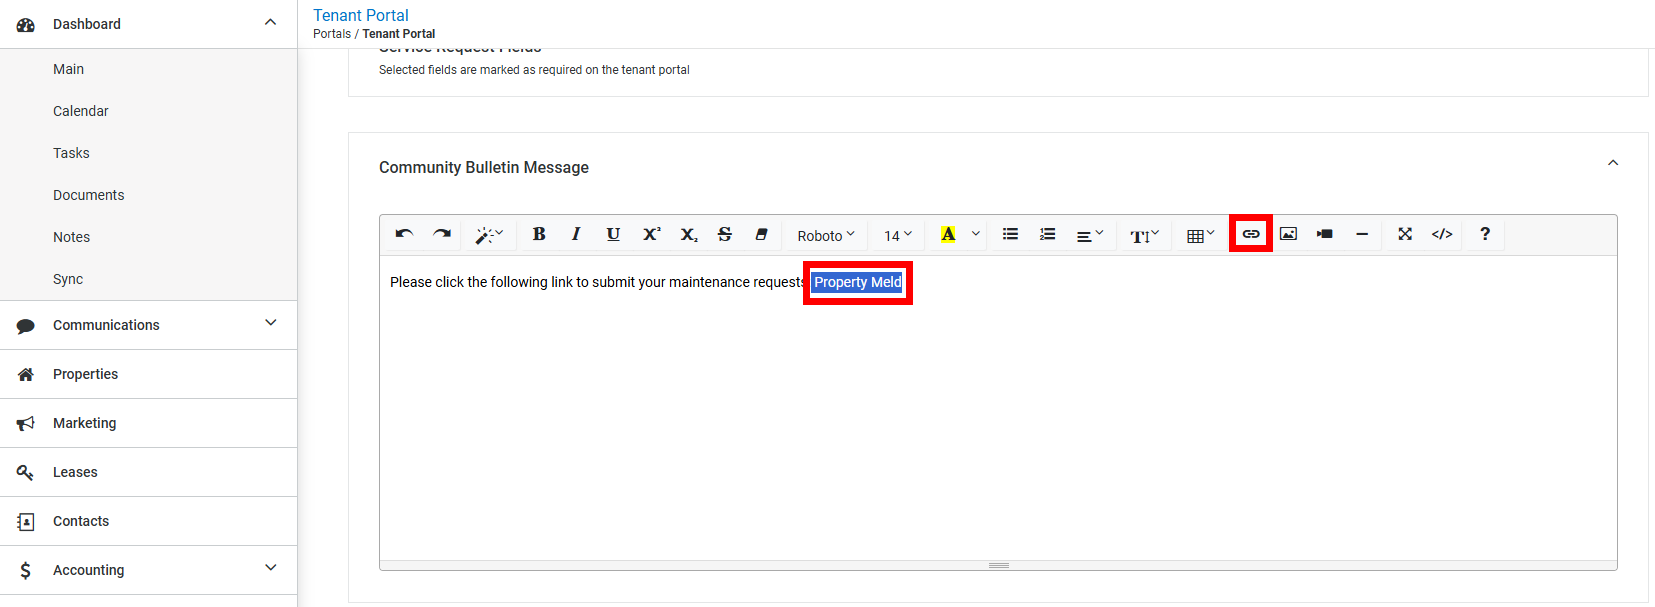The height and width of the screenshot is (607, 1655).
Task: Switch the editor to fullscreen mode
Action: click(x=1405, y=234)
